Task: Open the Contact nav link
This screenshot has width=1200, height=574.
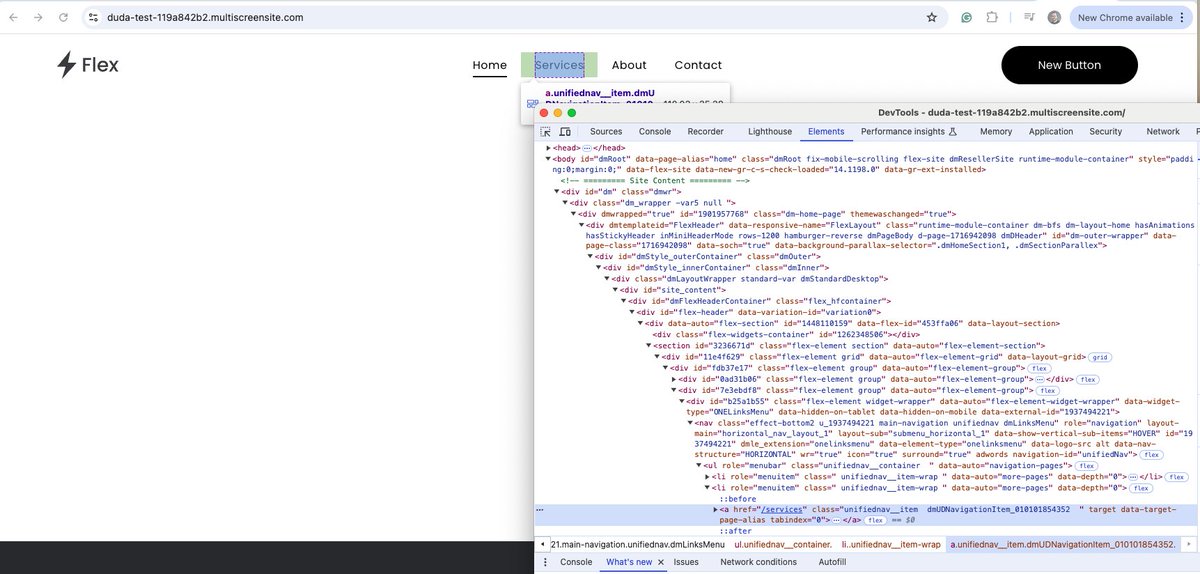Action: (698, 65)
